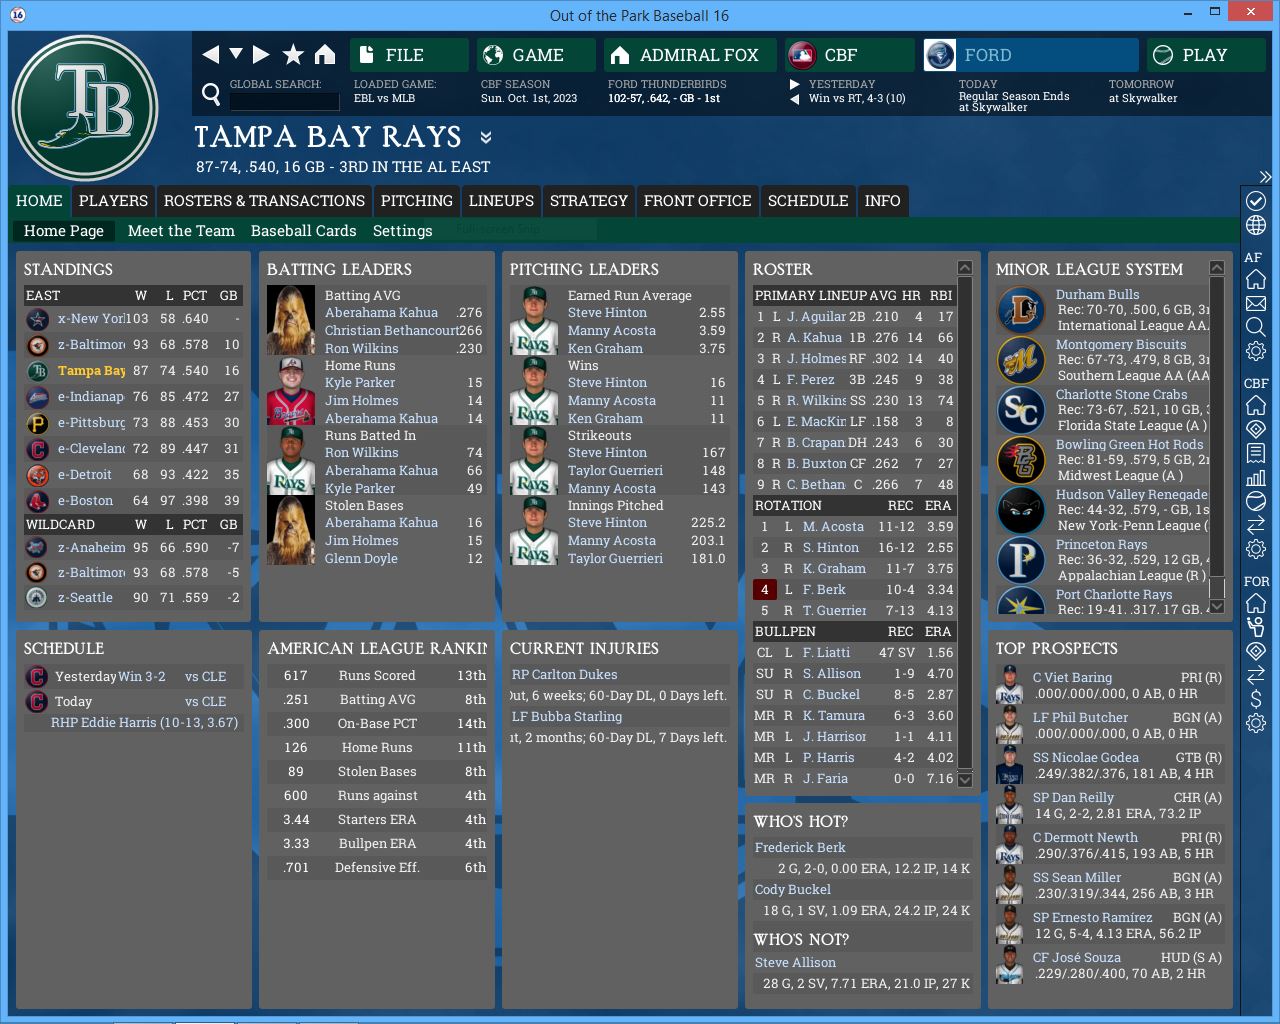The image size is (1280, 1024).
Task: Click the Tampa Bay Rays large team logo
Action: (x=85, y=108)
